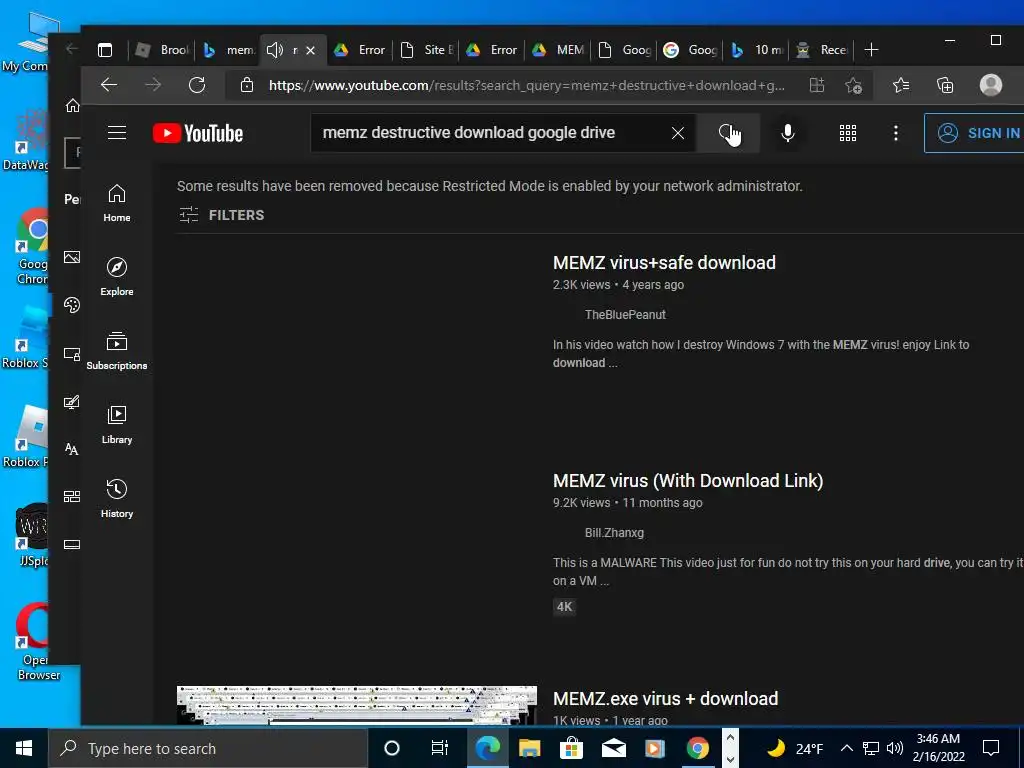Open Edge Collections
The image size is (1024, 768).
[x=945, y=85]
